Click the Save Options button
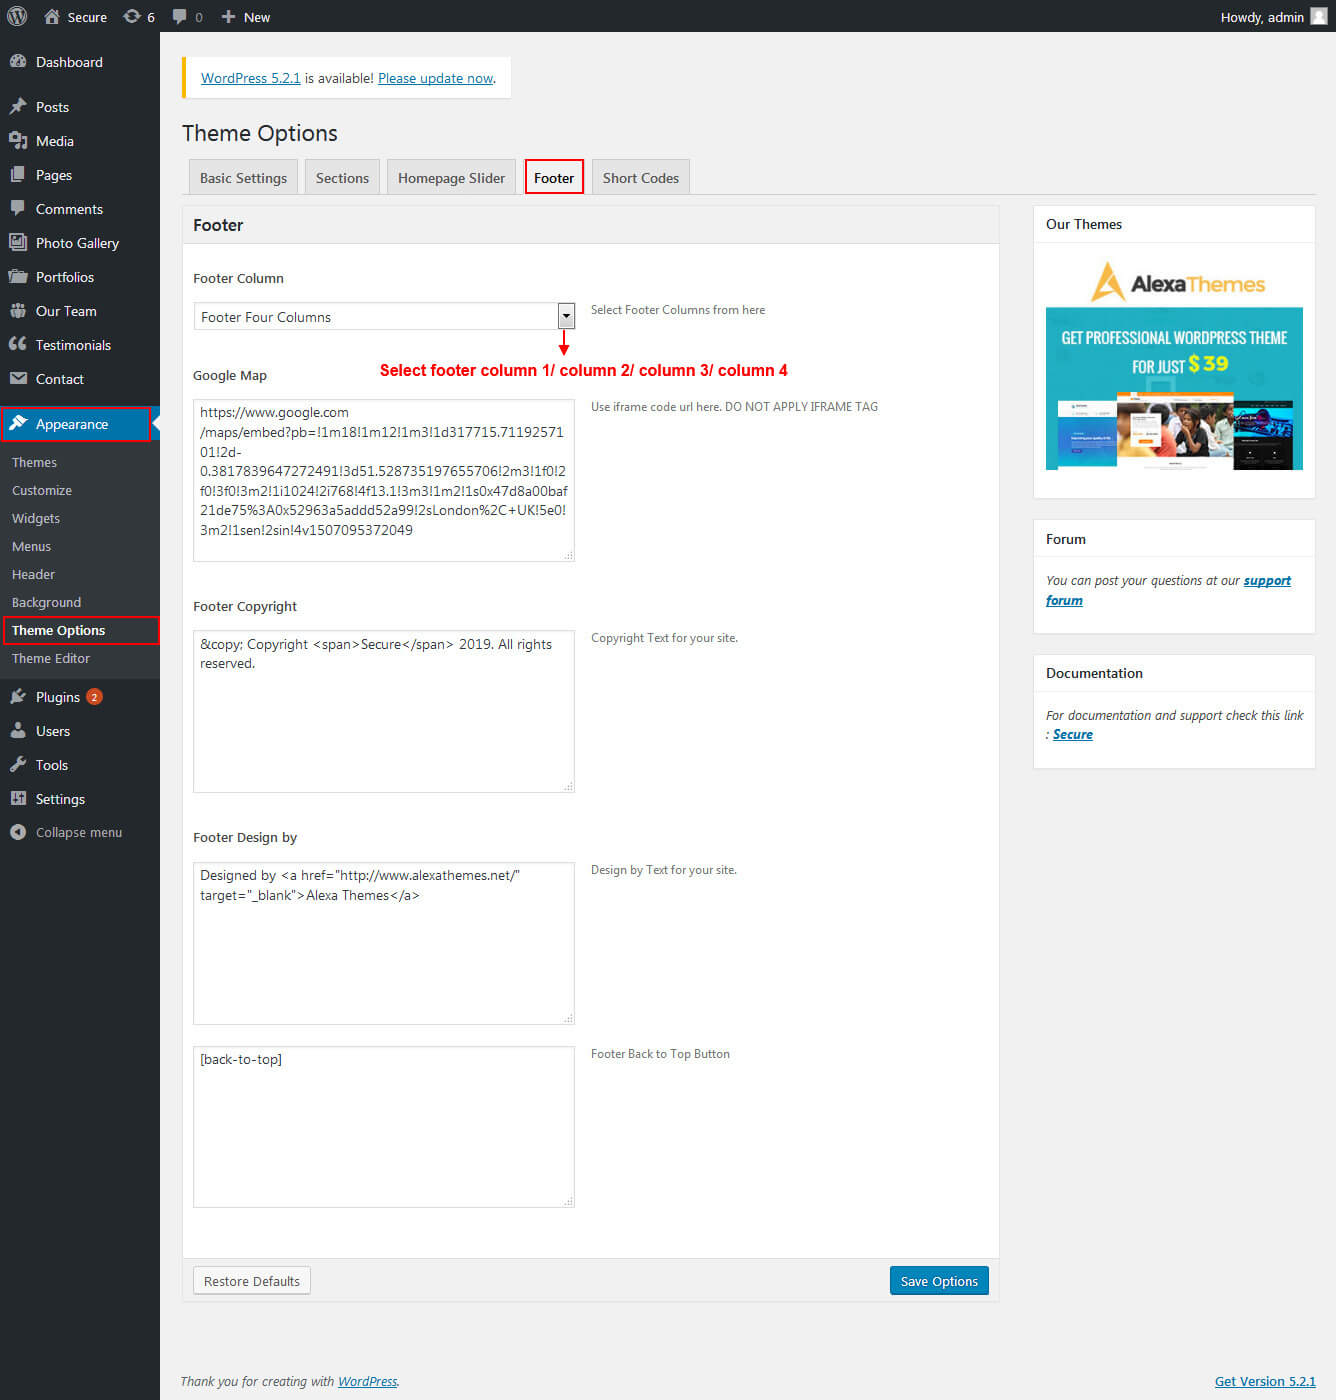Image resolution: width=1336 pixels, height=1400 pixels. coord(939,1281)
